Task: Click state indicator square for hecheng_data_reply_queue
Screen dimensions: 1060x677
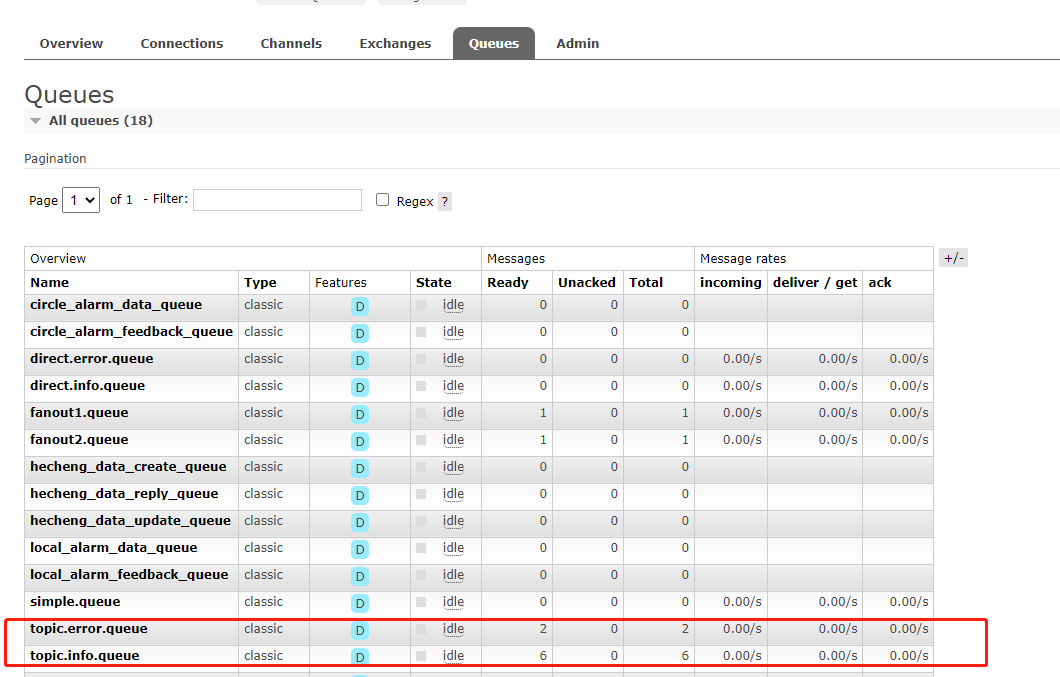Action: tap(421, 494)
